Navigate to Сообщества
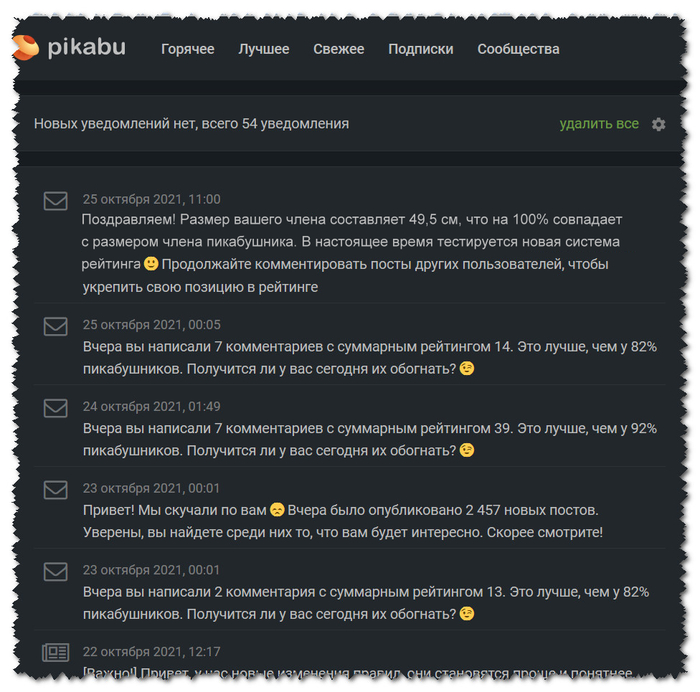The image size is (700, 692). pos(518,49)
